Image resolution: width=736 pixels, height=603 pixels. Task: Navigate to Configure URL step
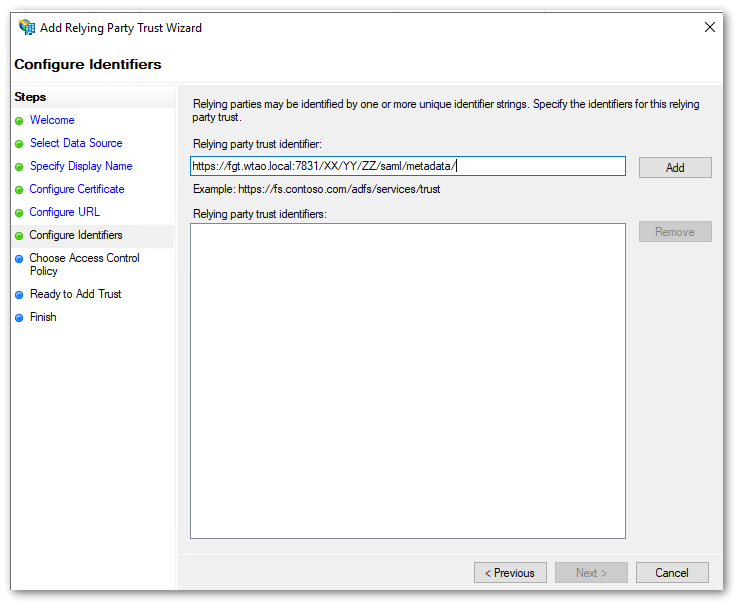[x=65, y=212]
